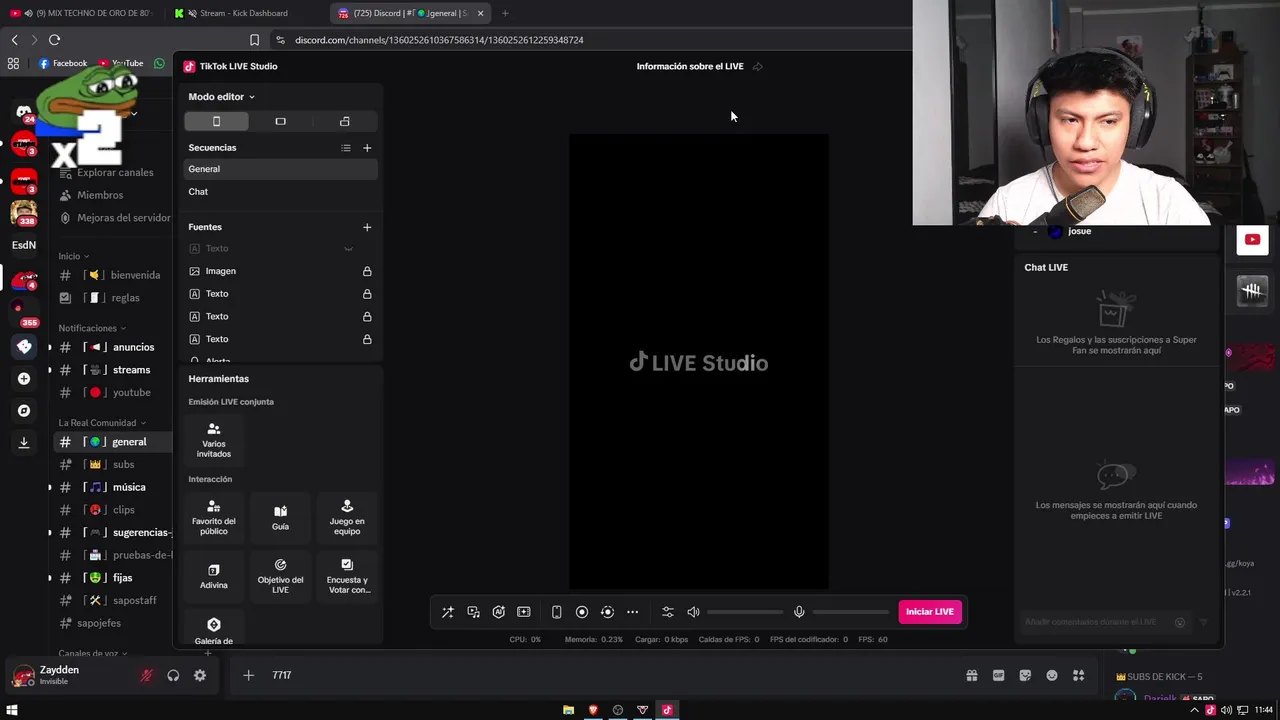Expand the Modo editor dropdown
The width and height of the screenshot is (1280, 720).
coord(222,97)
